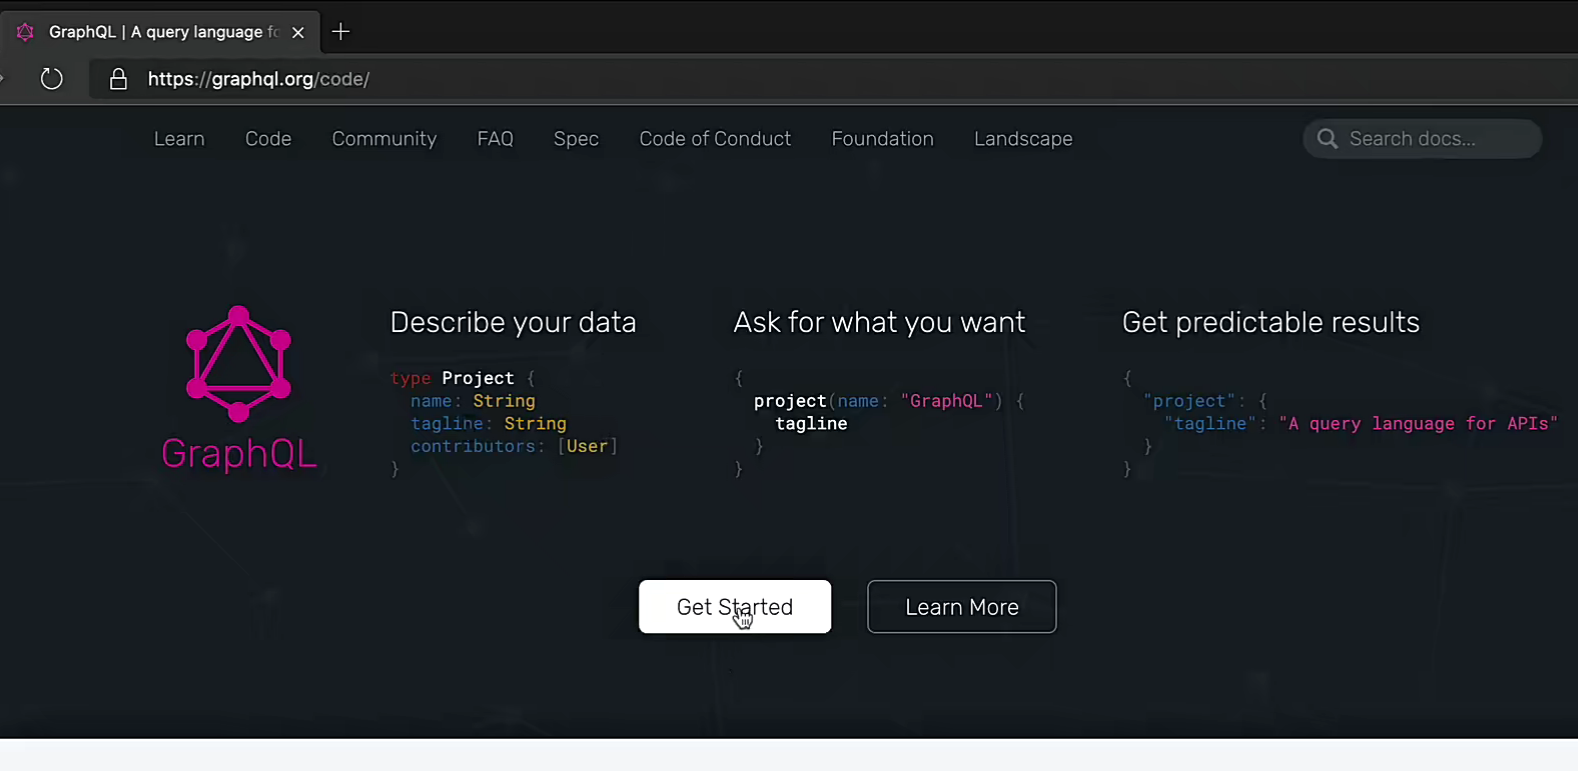
Task: Navigate to the FAQ page
Action: tap(495, 139)
